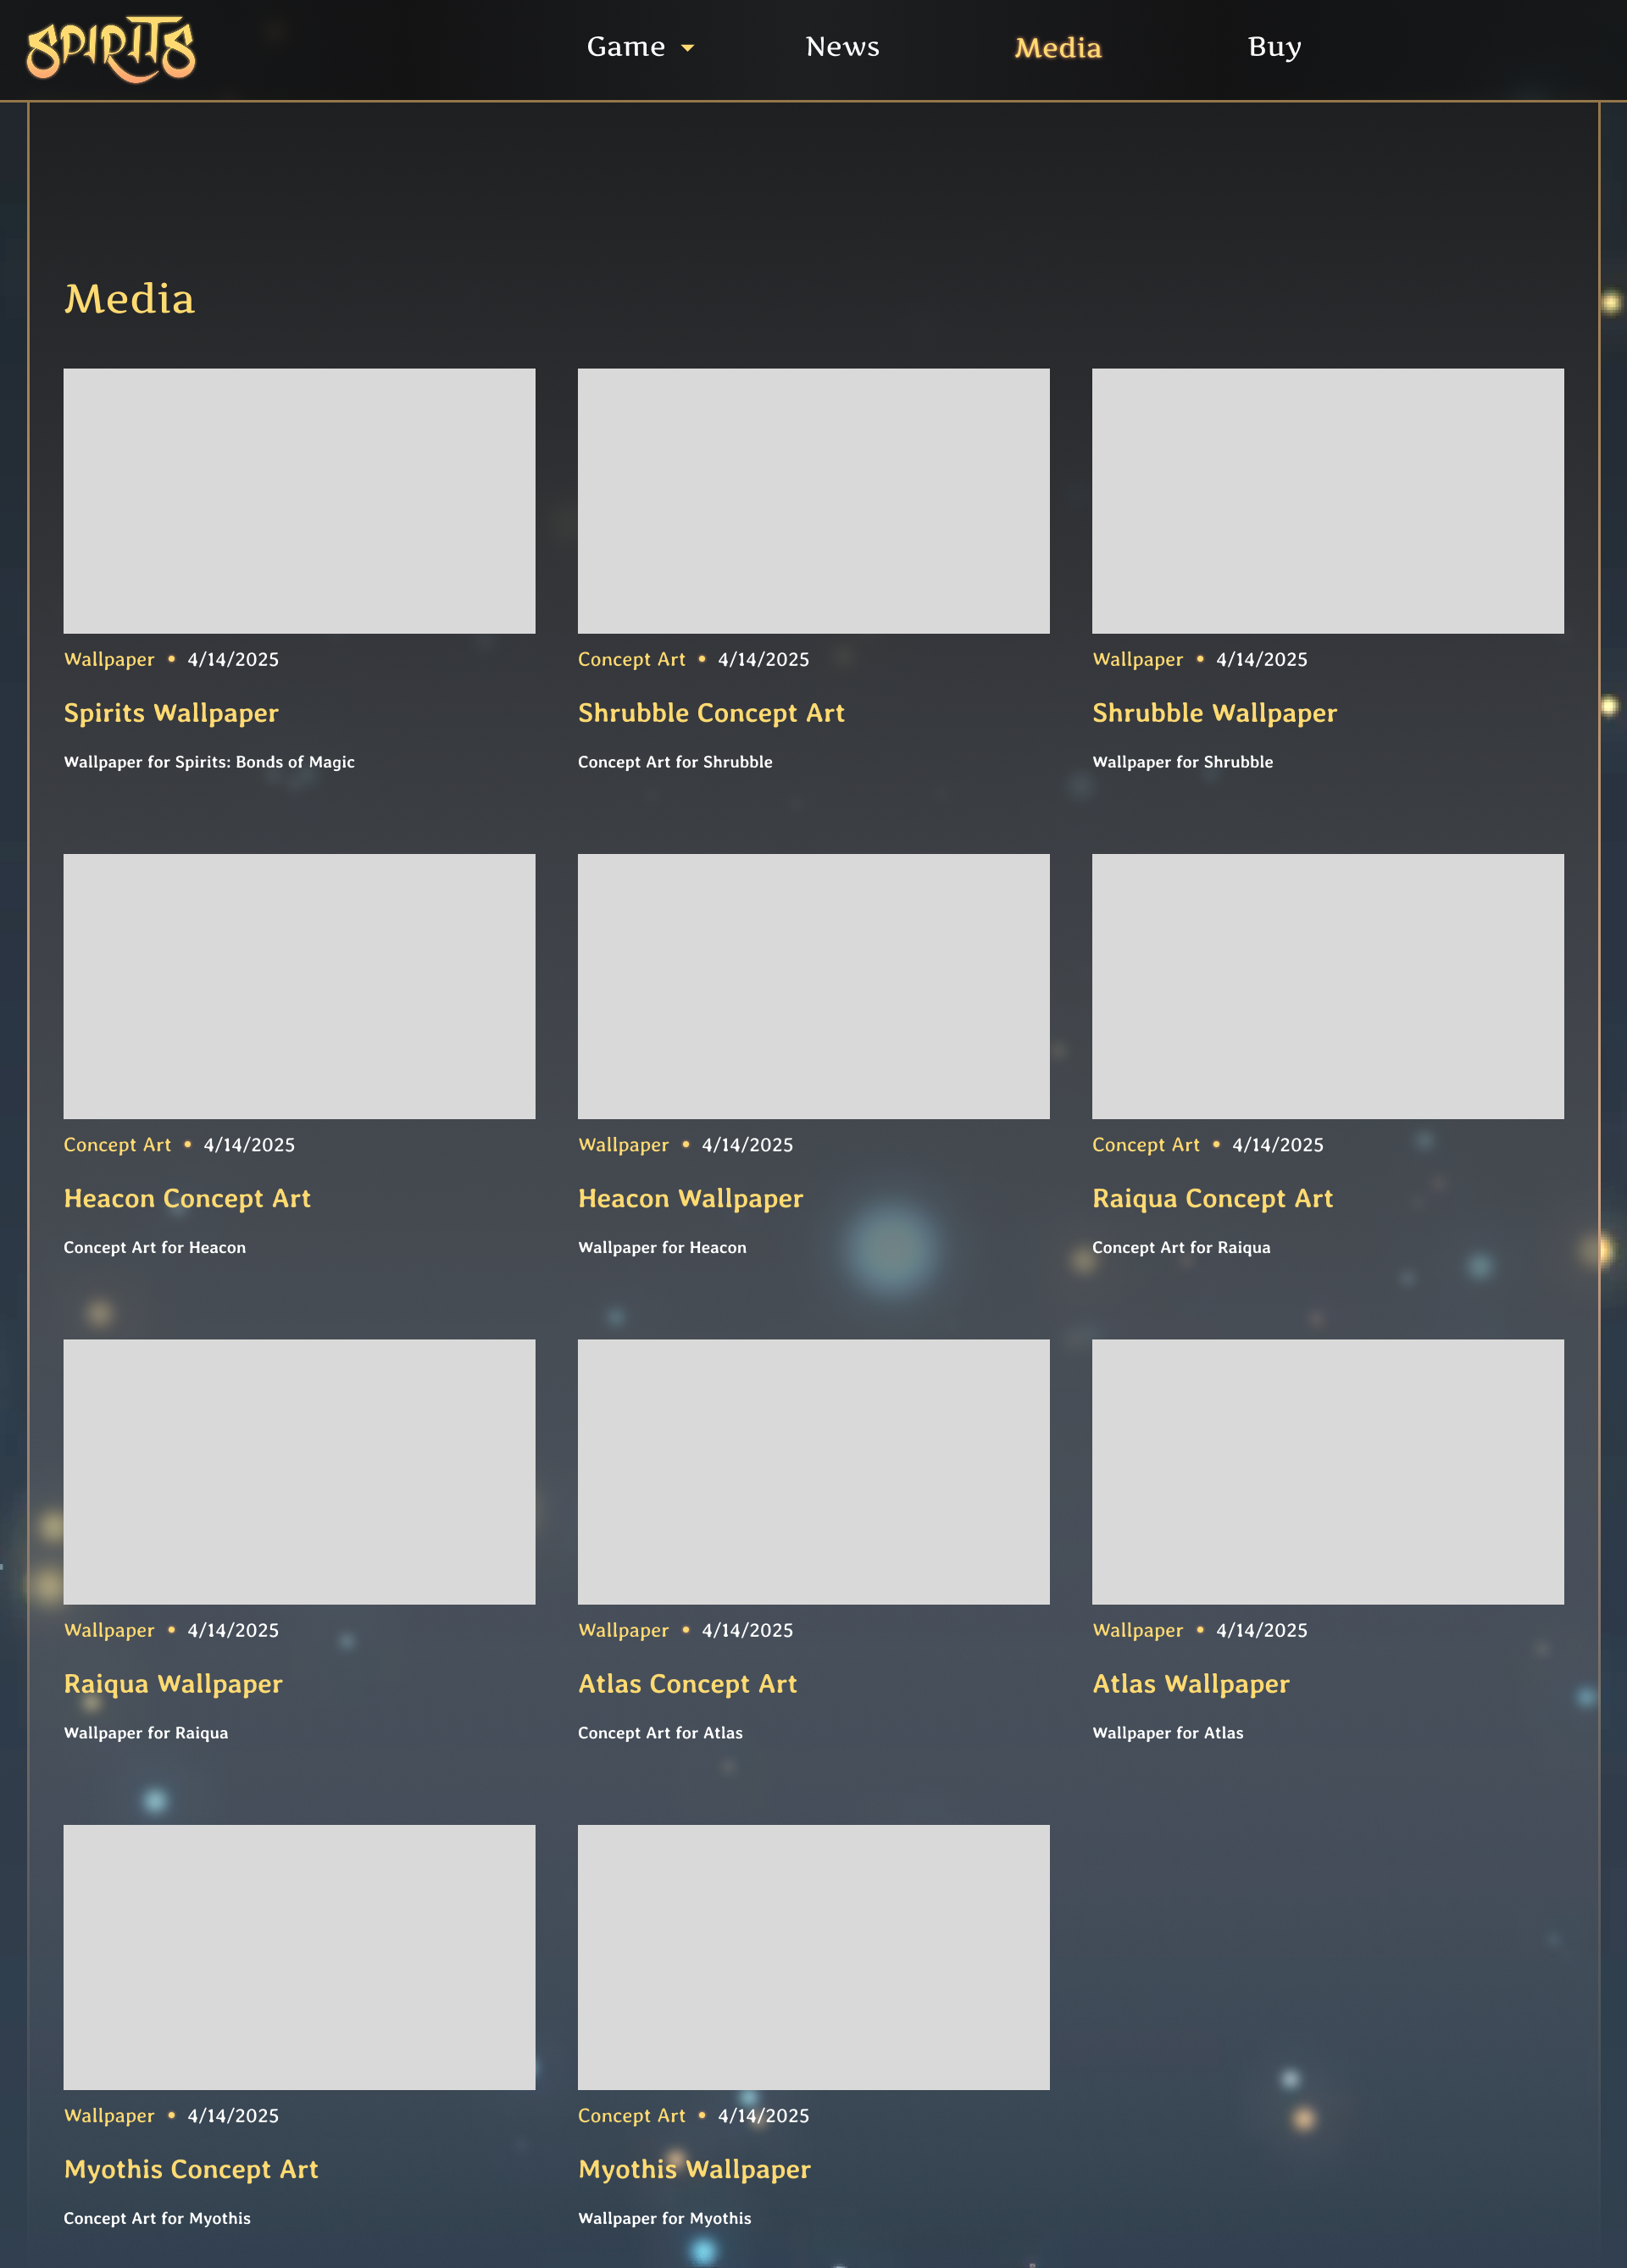The width and height of the screenshot is (1627, 2268).
Task: Click 'Wallpaper for Heacon' description
Action: tap(662, 1248)
